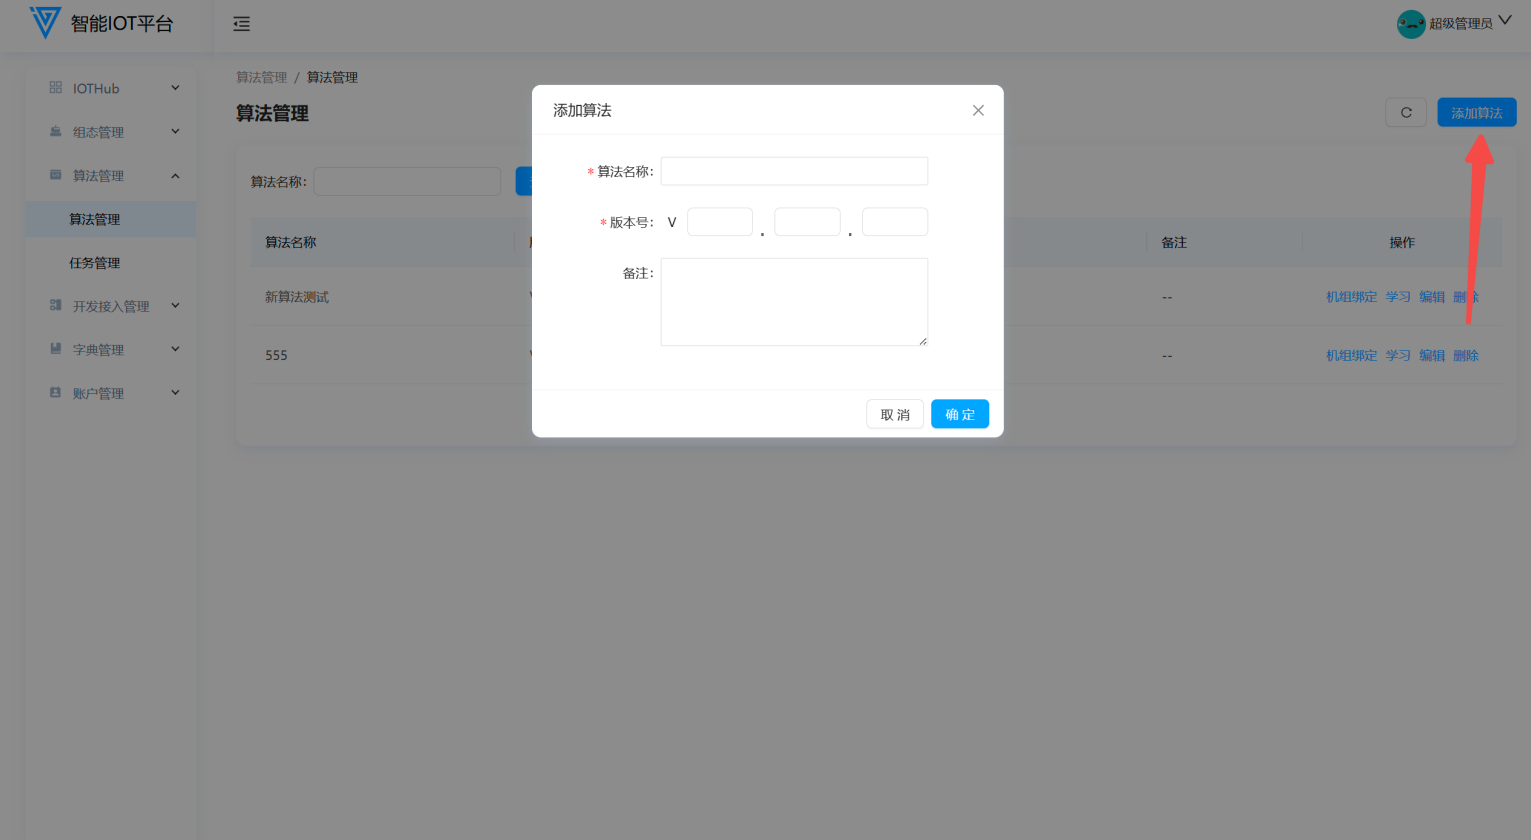
Task: Focus the 算法名称 field in the dialog
Action: 794,171
